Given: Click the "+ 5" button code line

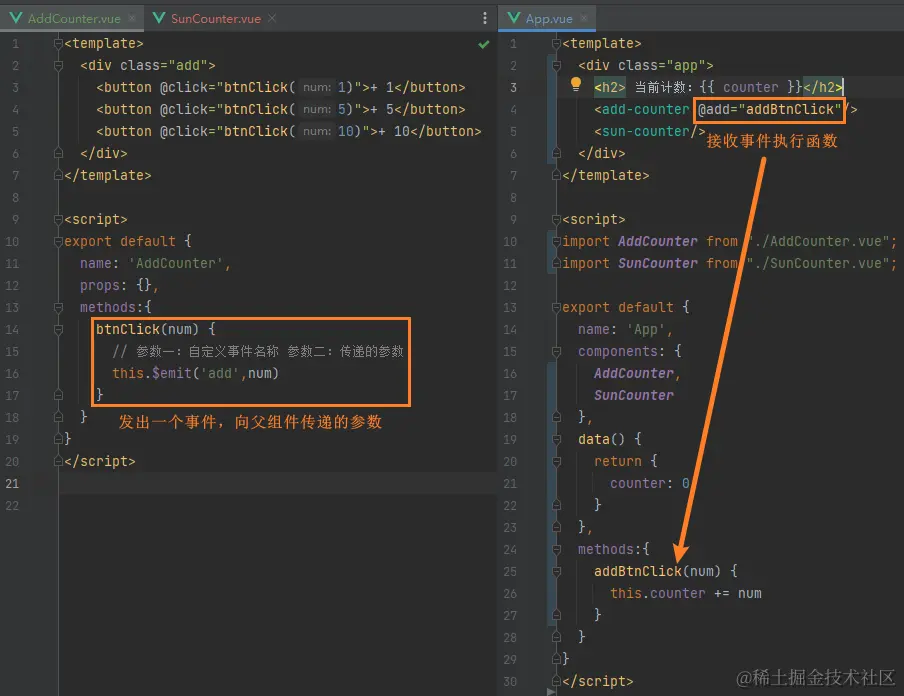Looking at the screenshot, I should click(x=281, y=110).
